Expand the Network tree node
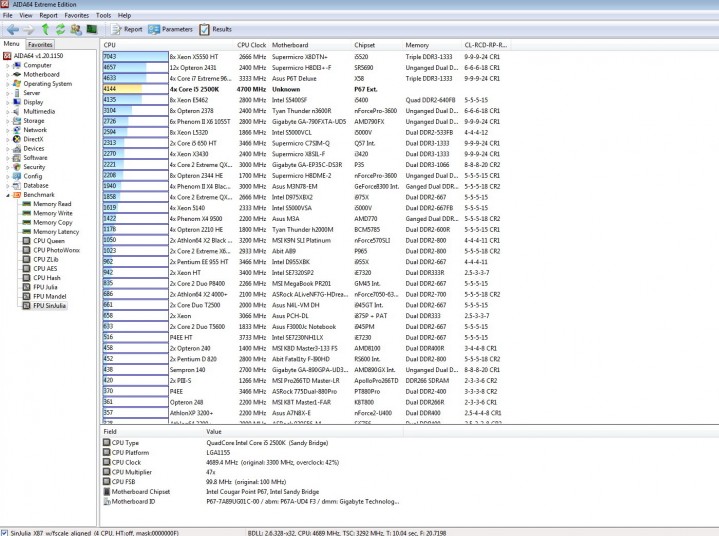Screen dimensions: 719x536 [x=7, y=130]
